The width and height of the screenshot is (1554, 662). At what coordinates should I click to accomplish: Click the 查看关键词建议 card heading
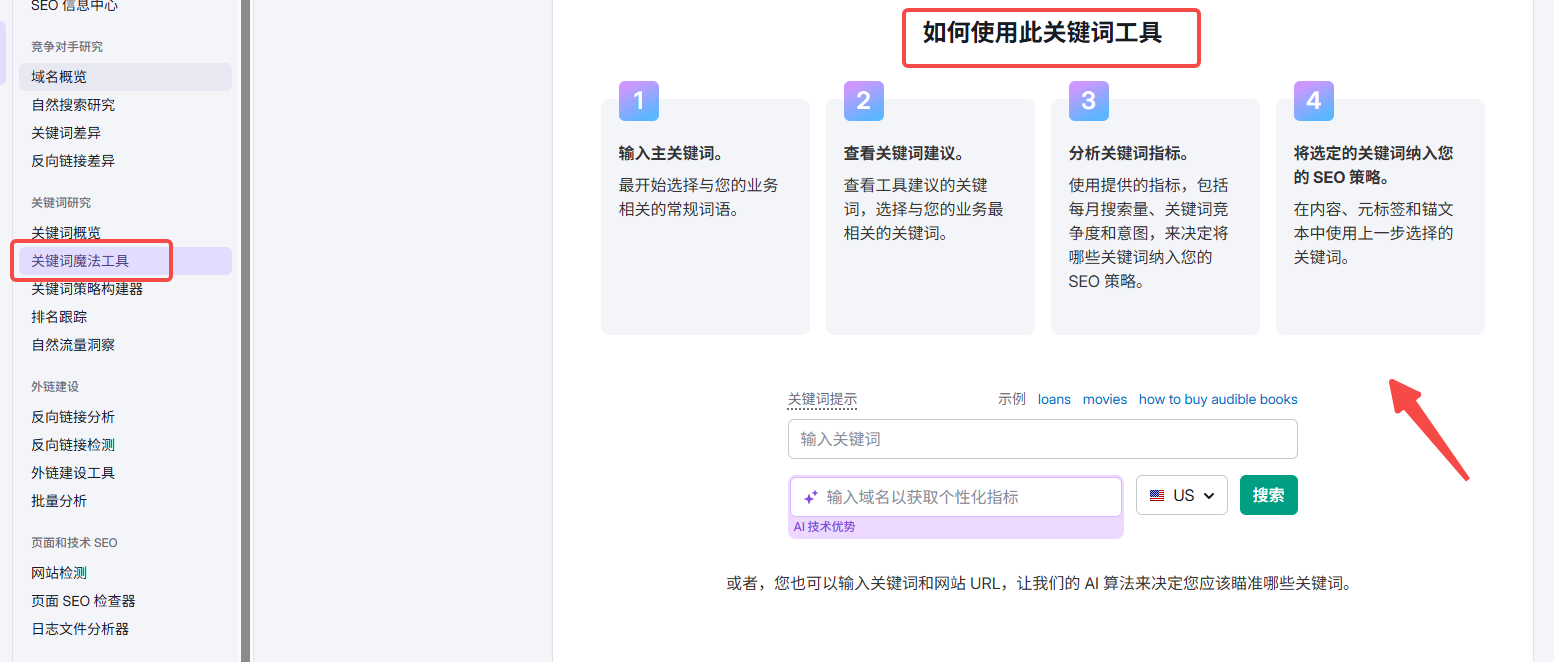[x=904, y=154]
